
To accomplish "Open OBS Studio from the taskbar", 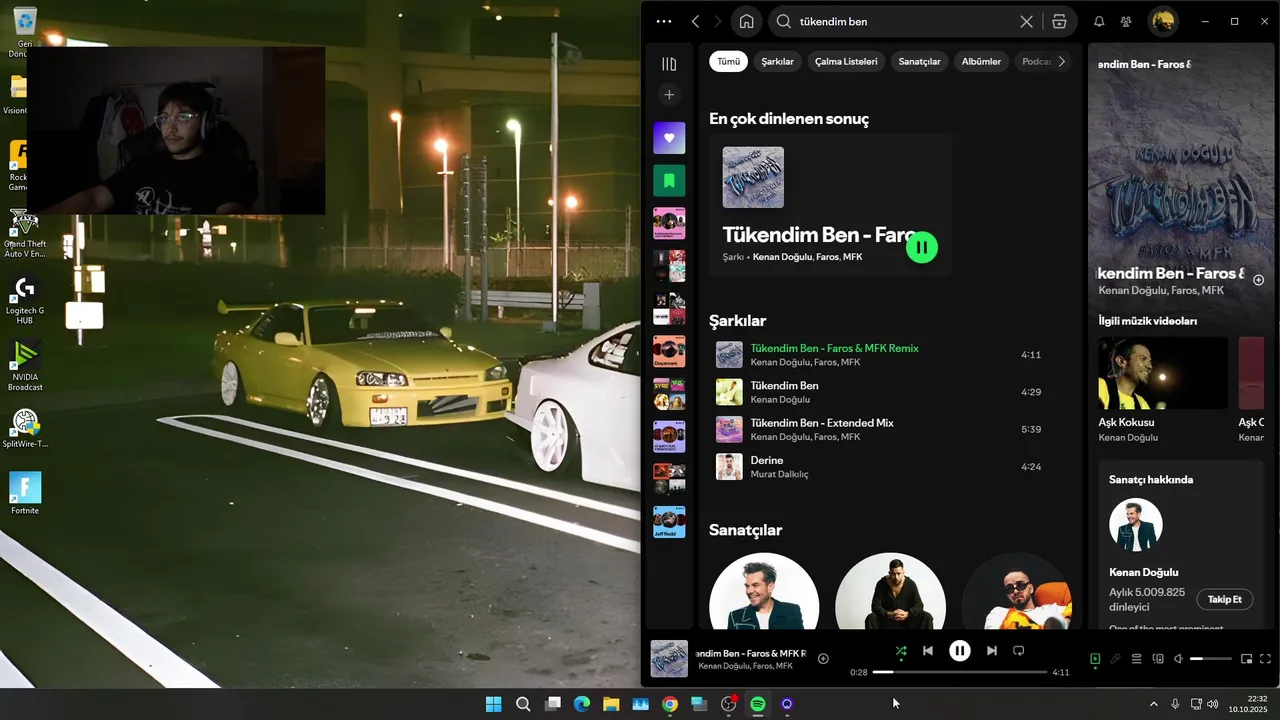I will pos(728,704).
